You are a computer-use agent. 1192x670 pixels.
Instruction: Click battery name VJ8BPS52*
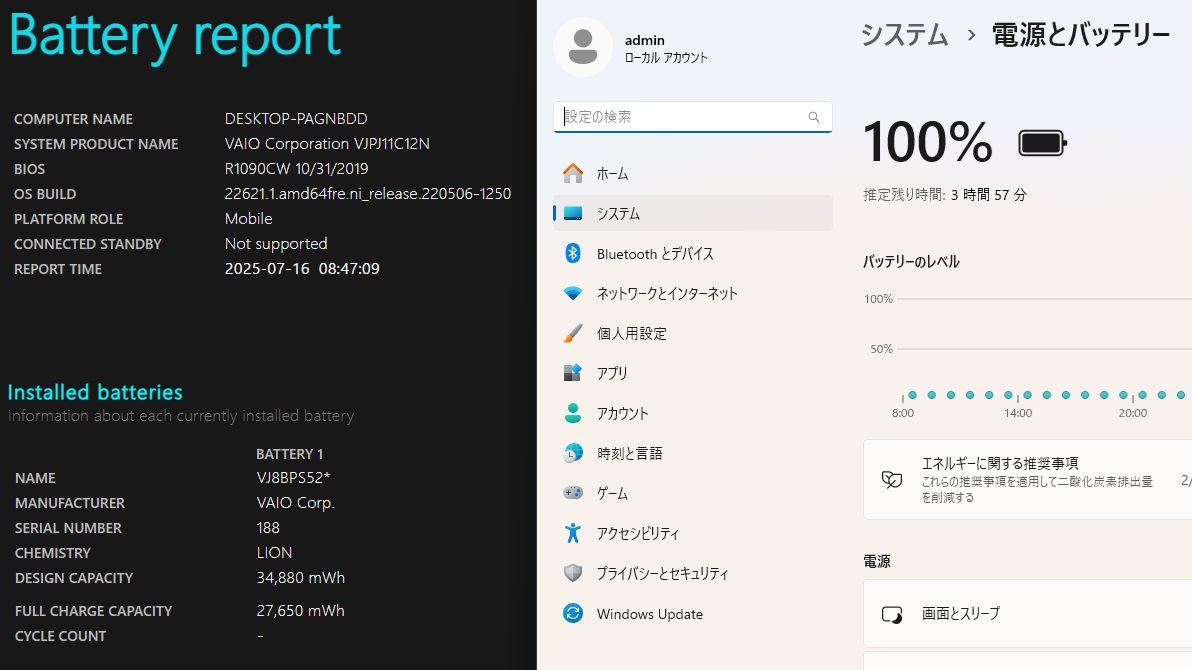point(293,478)
